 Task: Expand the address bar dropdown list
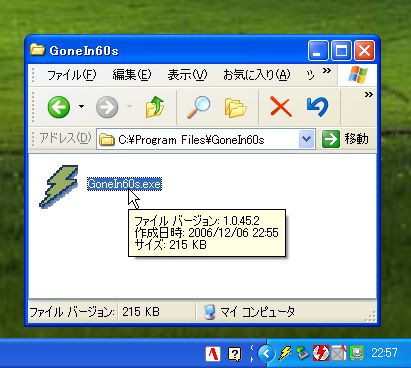306,139
